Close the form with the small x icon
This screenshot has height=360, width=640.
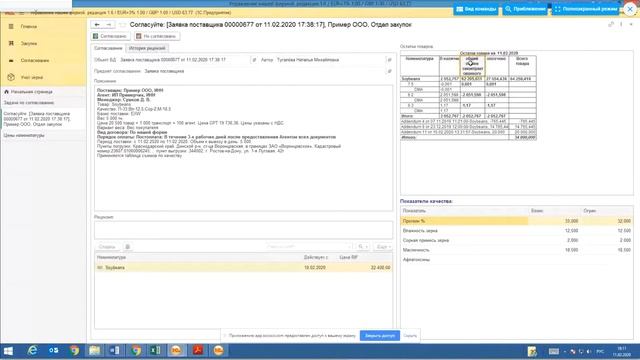pyautogui.click(x=631, y=24)
